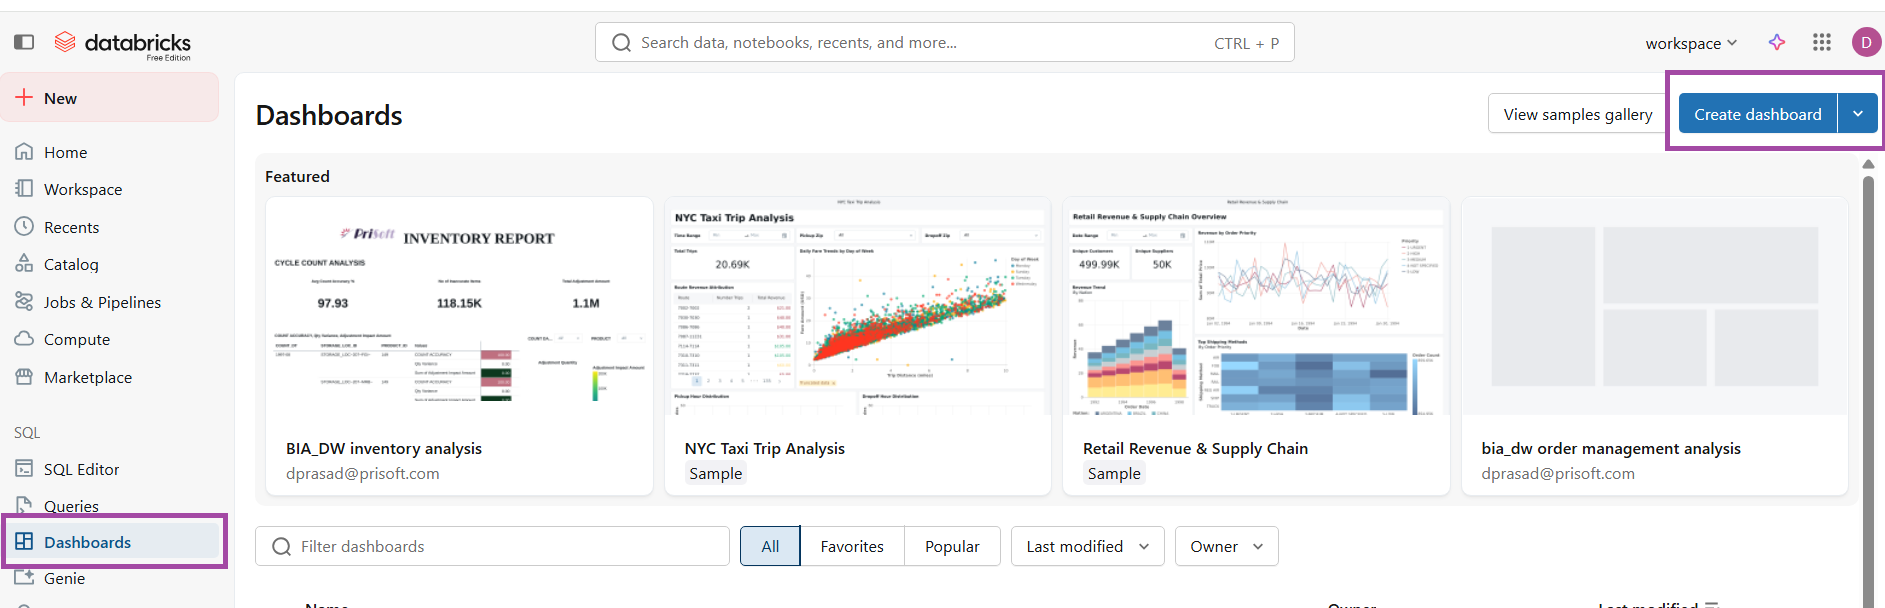Open the Compute page
1885x608 pixels.
pos(76,340)
